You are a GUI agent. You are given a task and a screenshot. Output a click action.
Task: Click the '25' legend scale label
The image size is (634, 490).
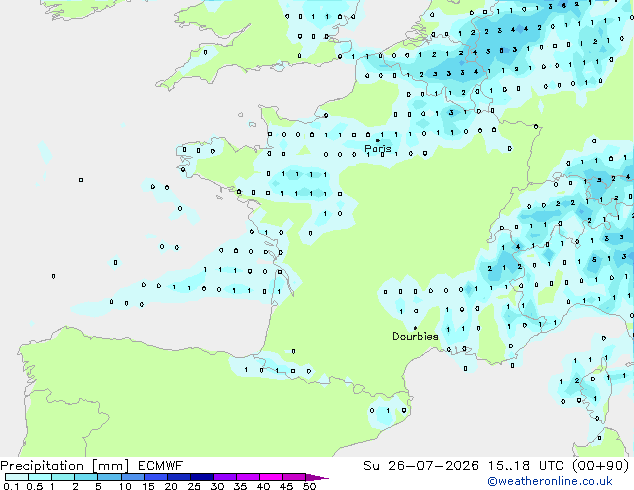194,486
